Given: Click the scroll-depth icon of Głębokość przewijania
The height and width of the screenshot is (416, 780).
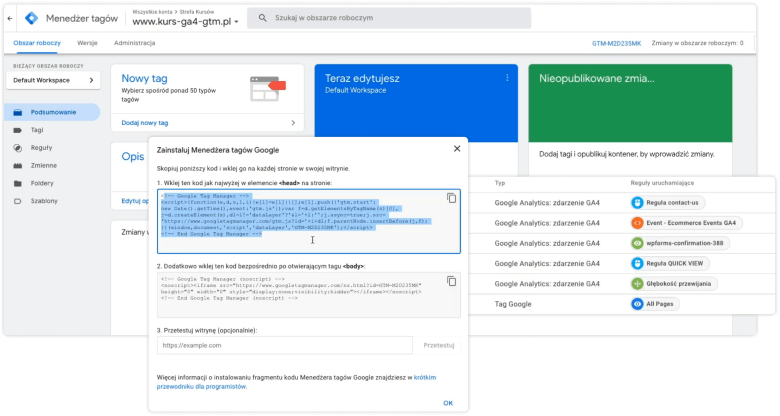Looking at the screenshot, I should click(637, 284).
